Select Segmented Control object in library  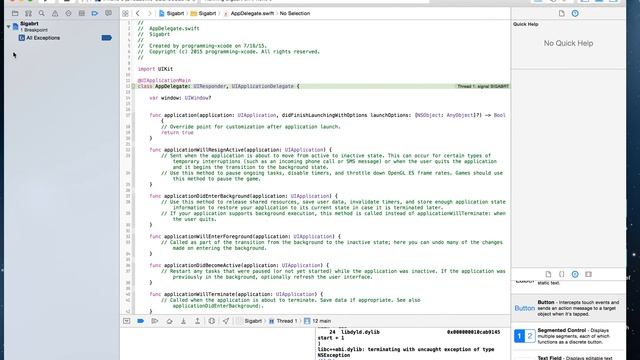pos(568,336)
